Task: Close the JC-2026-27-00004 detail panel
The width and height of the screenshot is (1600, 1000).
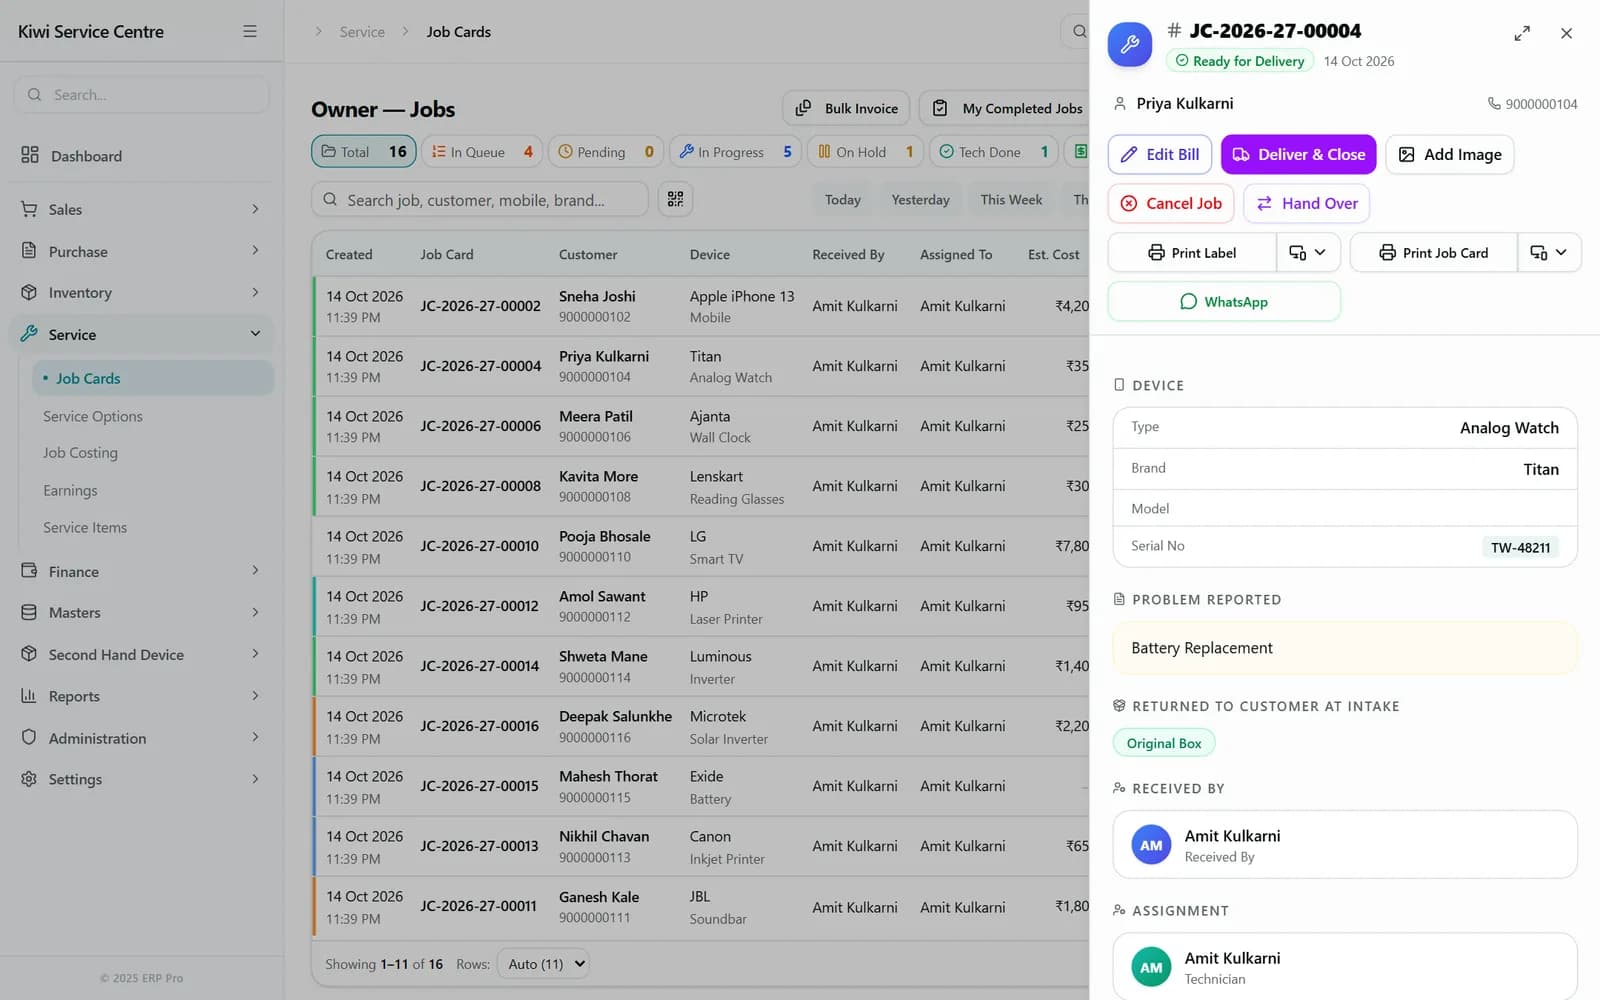Action: click(x=1566, y=33)
